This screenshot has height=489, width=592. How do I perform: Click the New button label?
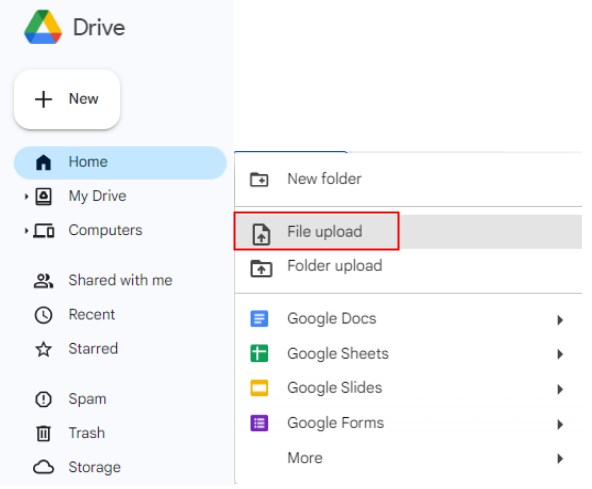point(83,99)
